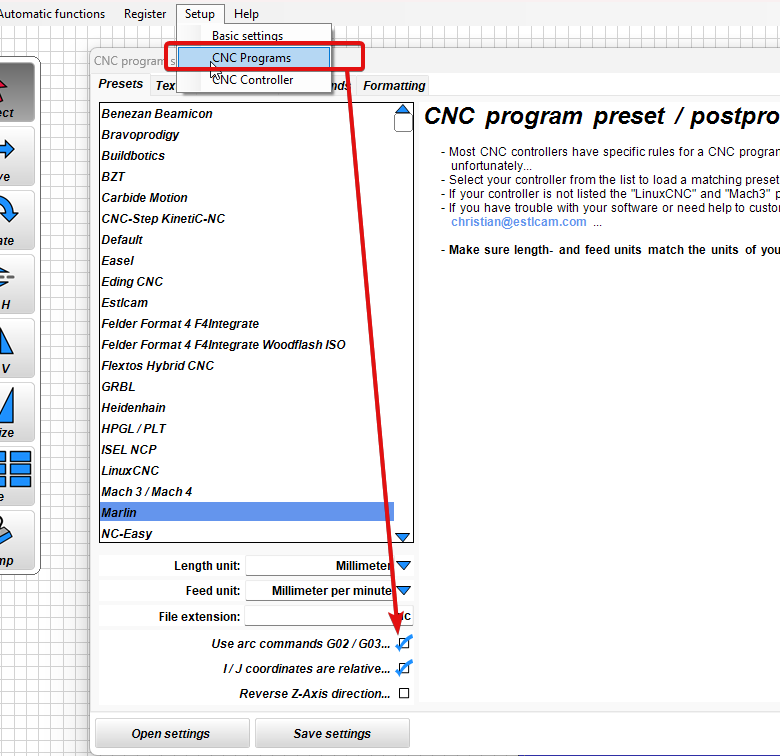Image resolution: width=780 pixels, height=756 pixels.
Task: Expand the Feed unit dropdown
Action: (403, 591)
